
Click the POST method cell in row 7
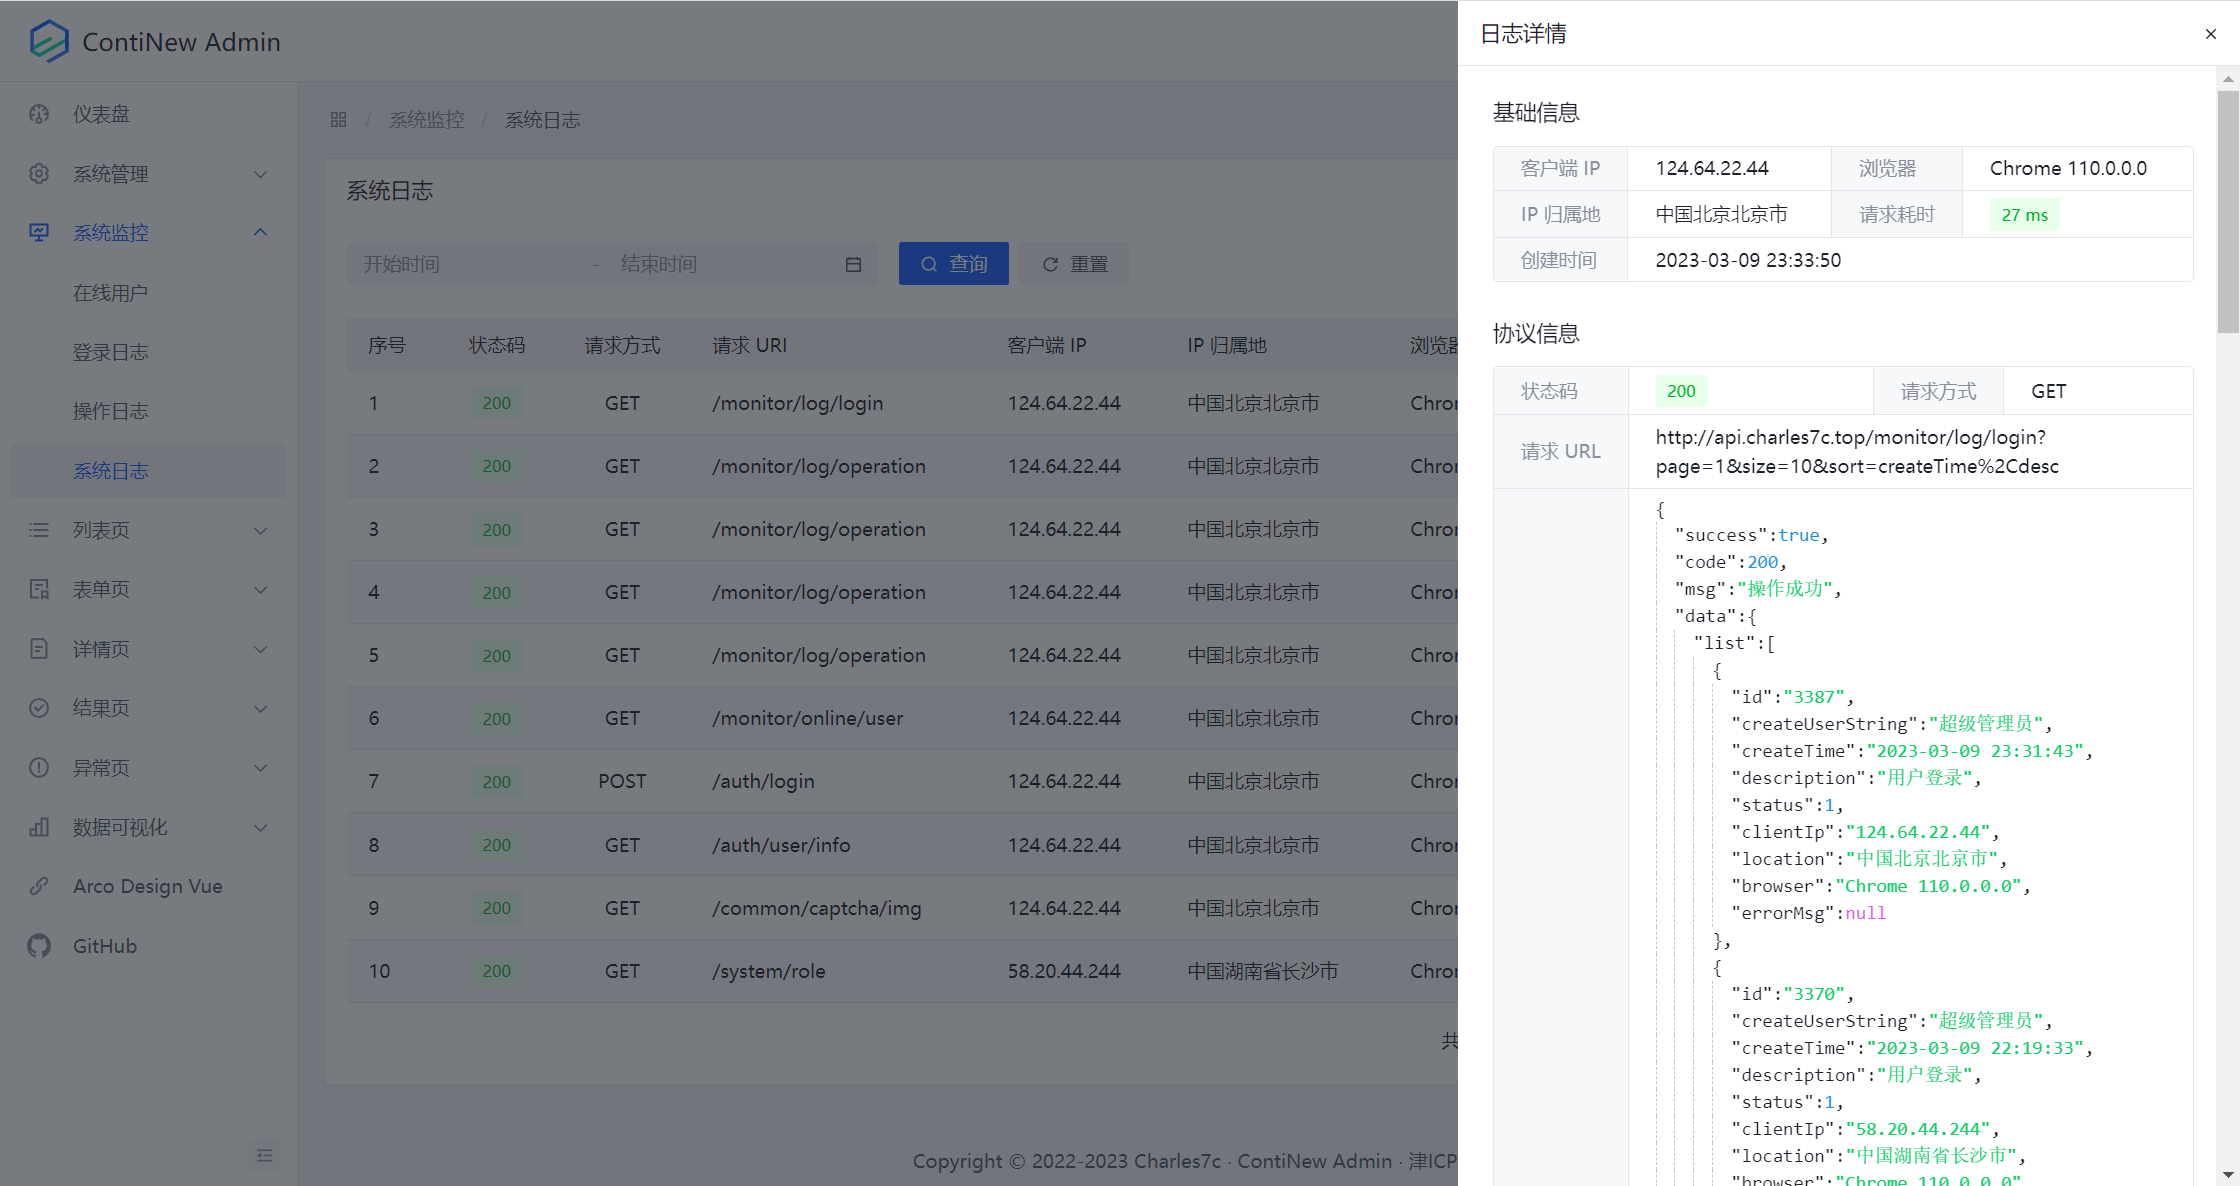[622, 781]
